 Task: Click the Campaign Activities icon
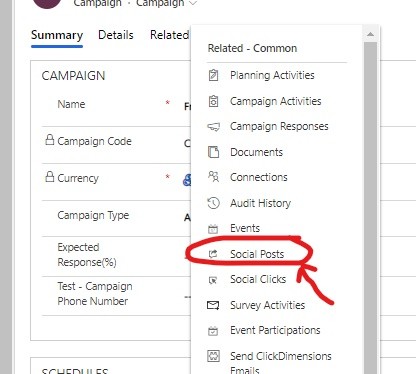213,101
